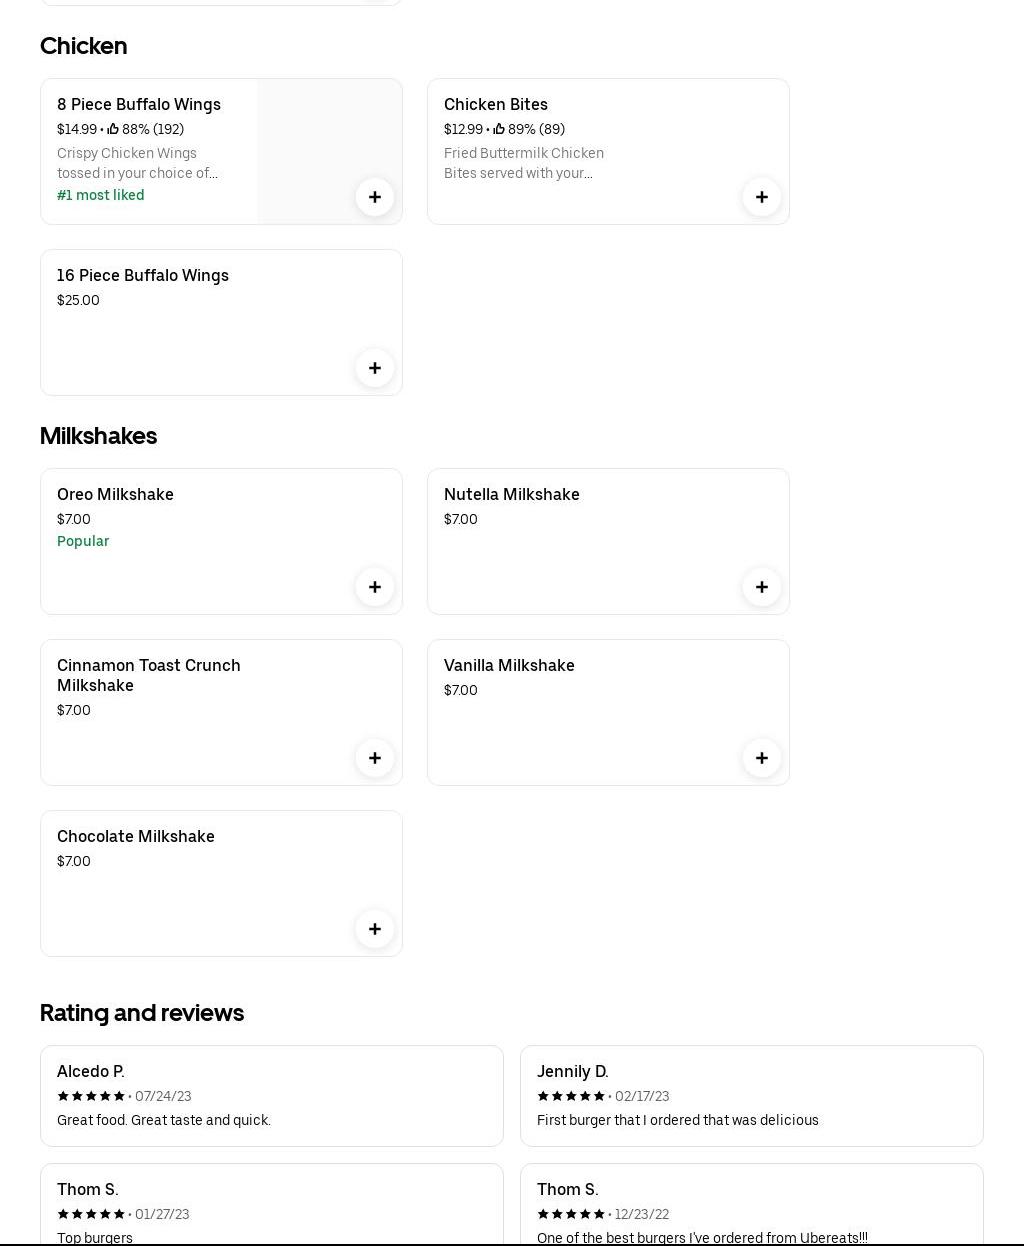Click the Thumbs-up rating on Chicken Bites
Image resolution: width=1024 pixels, height=1246 pixels.
pyautogui.click(x=499, y=129)
